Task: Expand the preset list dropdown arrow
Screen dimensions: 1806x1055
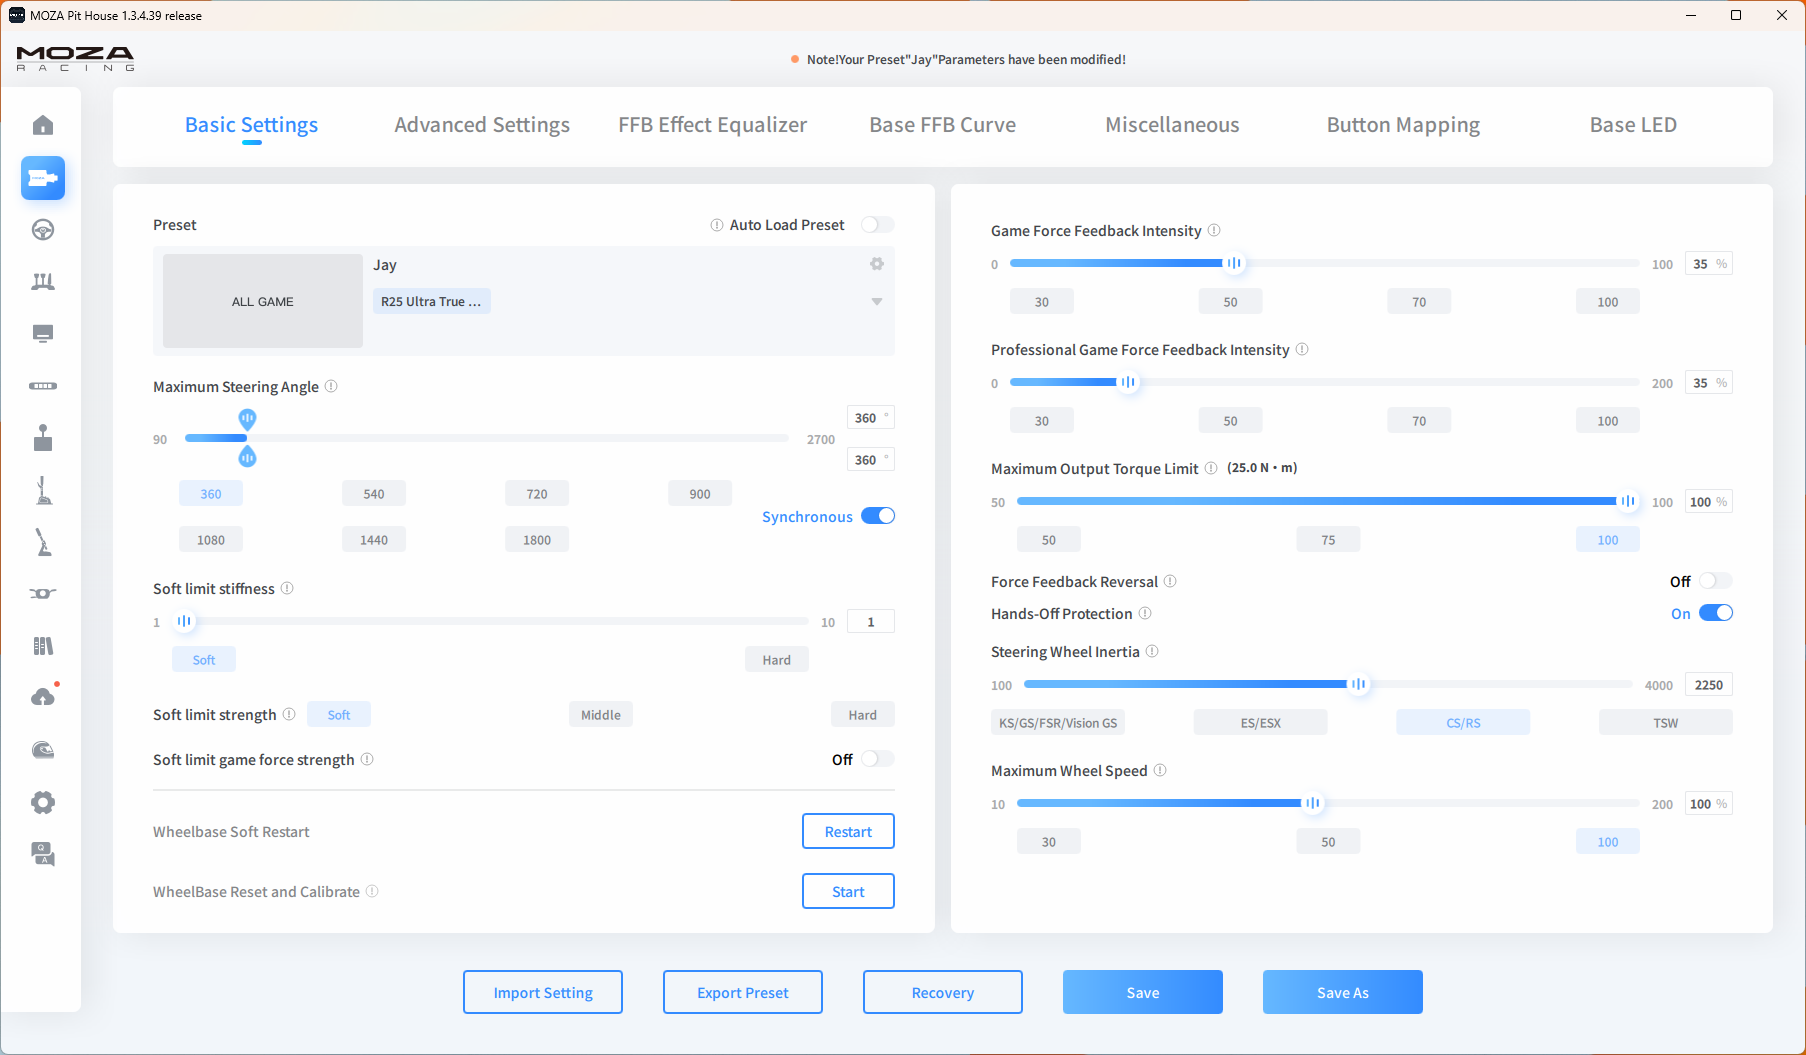Action: click(x=877, y=302)
